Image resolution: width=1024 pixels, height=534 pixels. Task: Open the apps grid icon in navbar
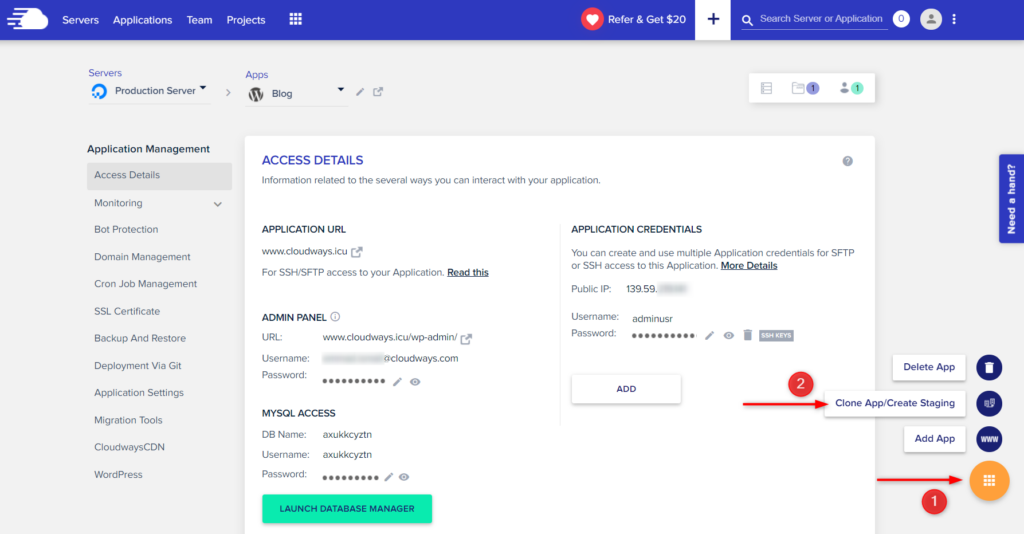(x=295, y=19)
